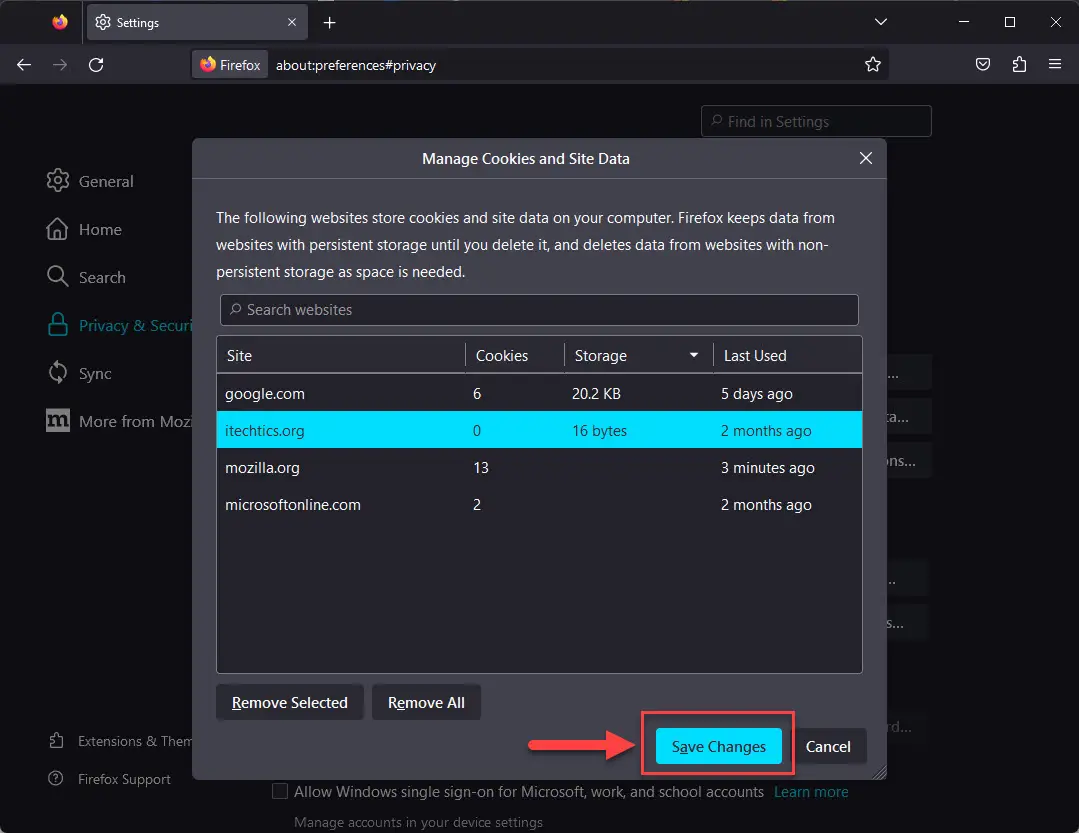Viewport: 1079px width, 833px height.
Task: Select the microsoftonline.com row
Action: click(539, 504)
